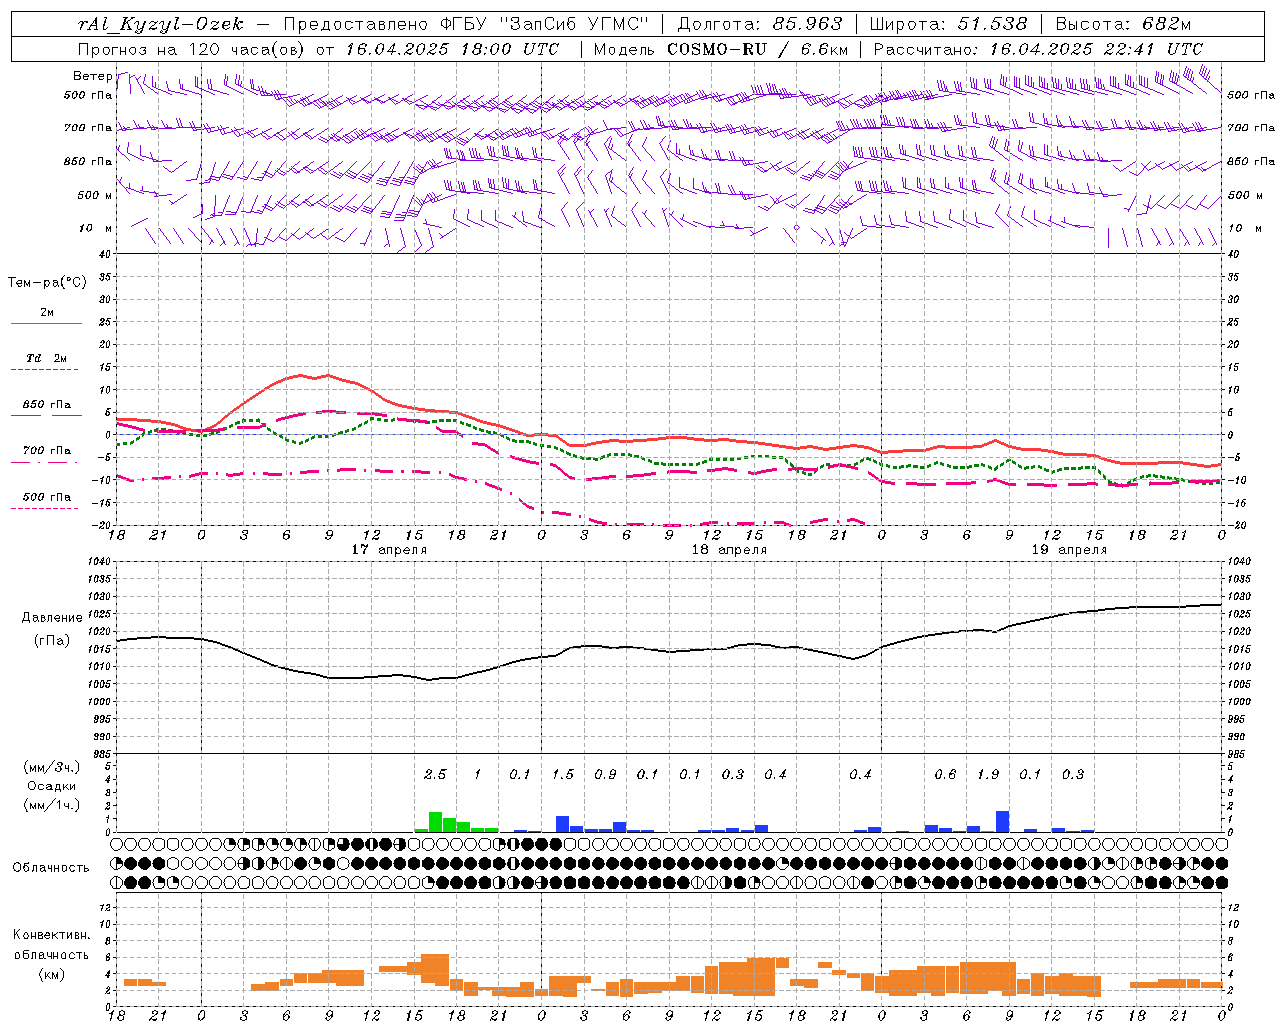Screen dimensions: 1280x1024
Task: Click the line sample under 500 гПа legend
Action: click(x=45, y=508)
